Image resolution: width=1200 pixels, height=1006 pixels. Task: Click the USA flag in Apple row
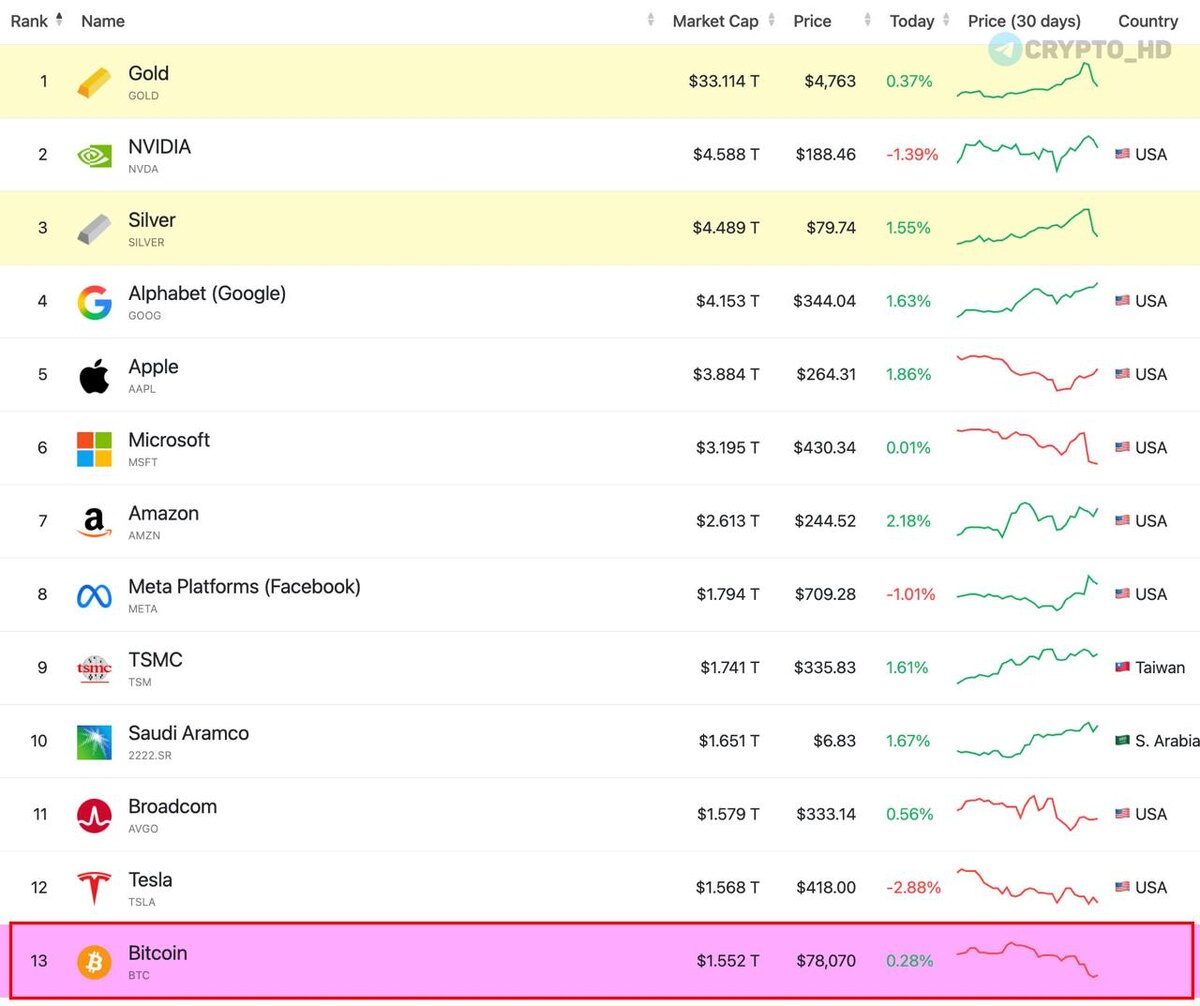pos(1122,374)
